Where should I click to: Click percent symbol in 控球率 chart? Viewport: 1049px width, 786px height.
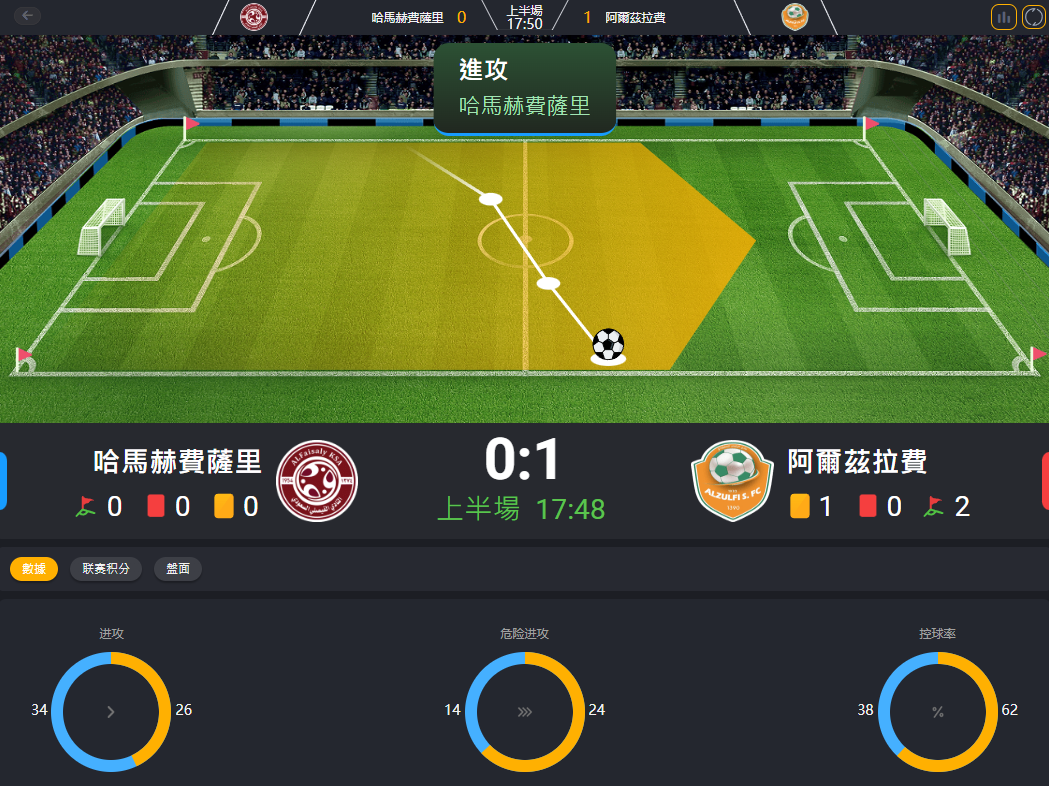click(938, 712)
